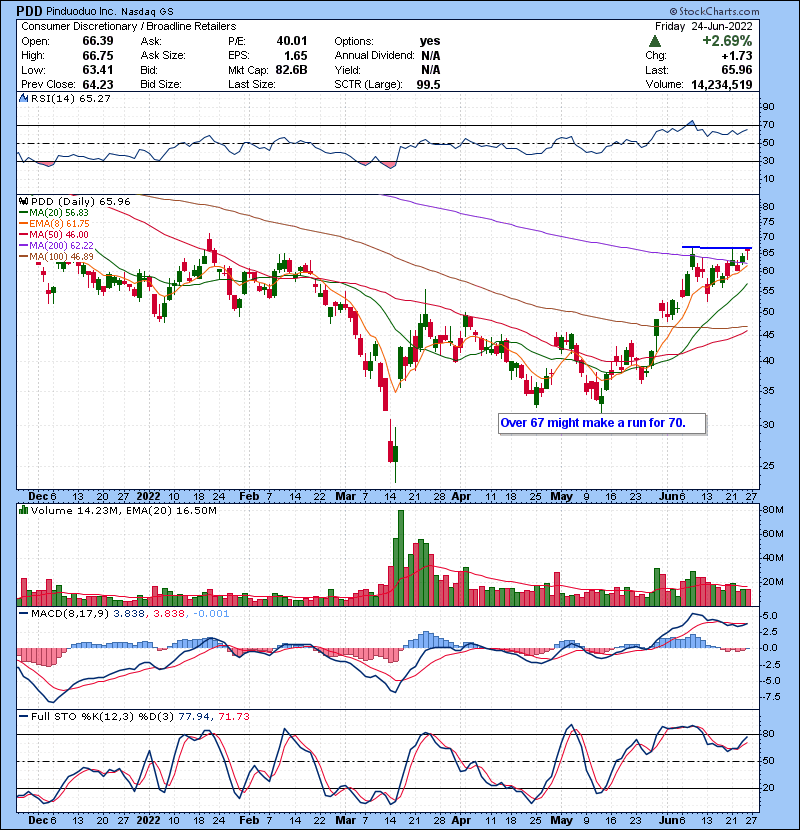Screen dimensions: 800x830
Task: Select the SCTR (Large) value 99.5
Action: pyautogui.click(x=428, y=84)
